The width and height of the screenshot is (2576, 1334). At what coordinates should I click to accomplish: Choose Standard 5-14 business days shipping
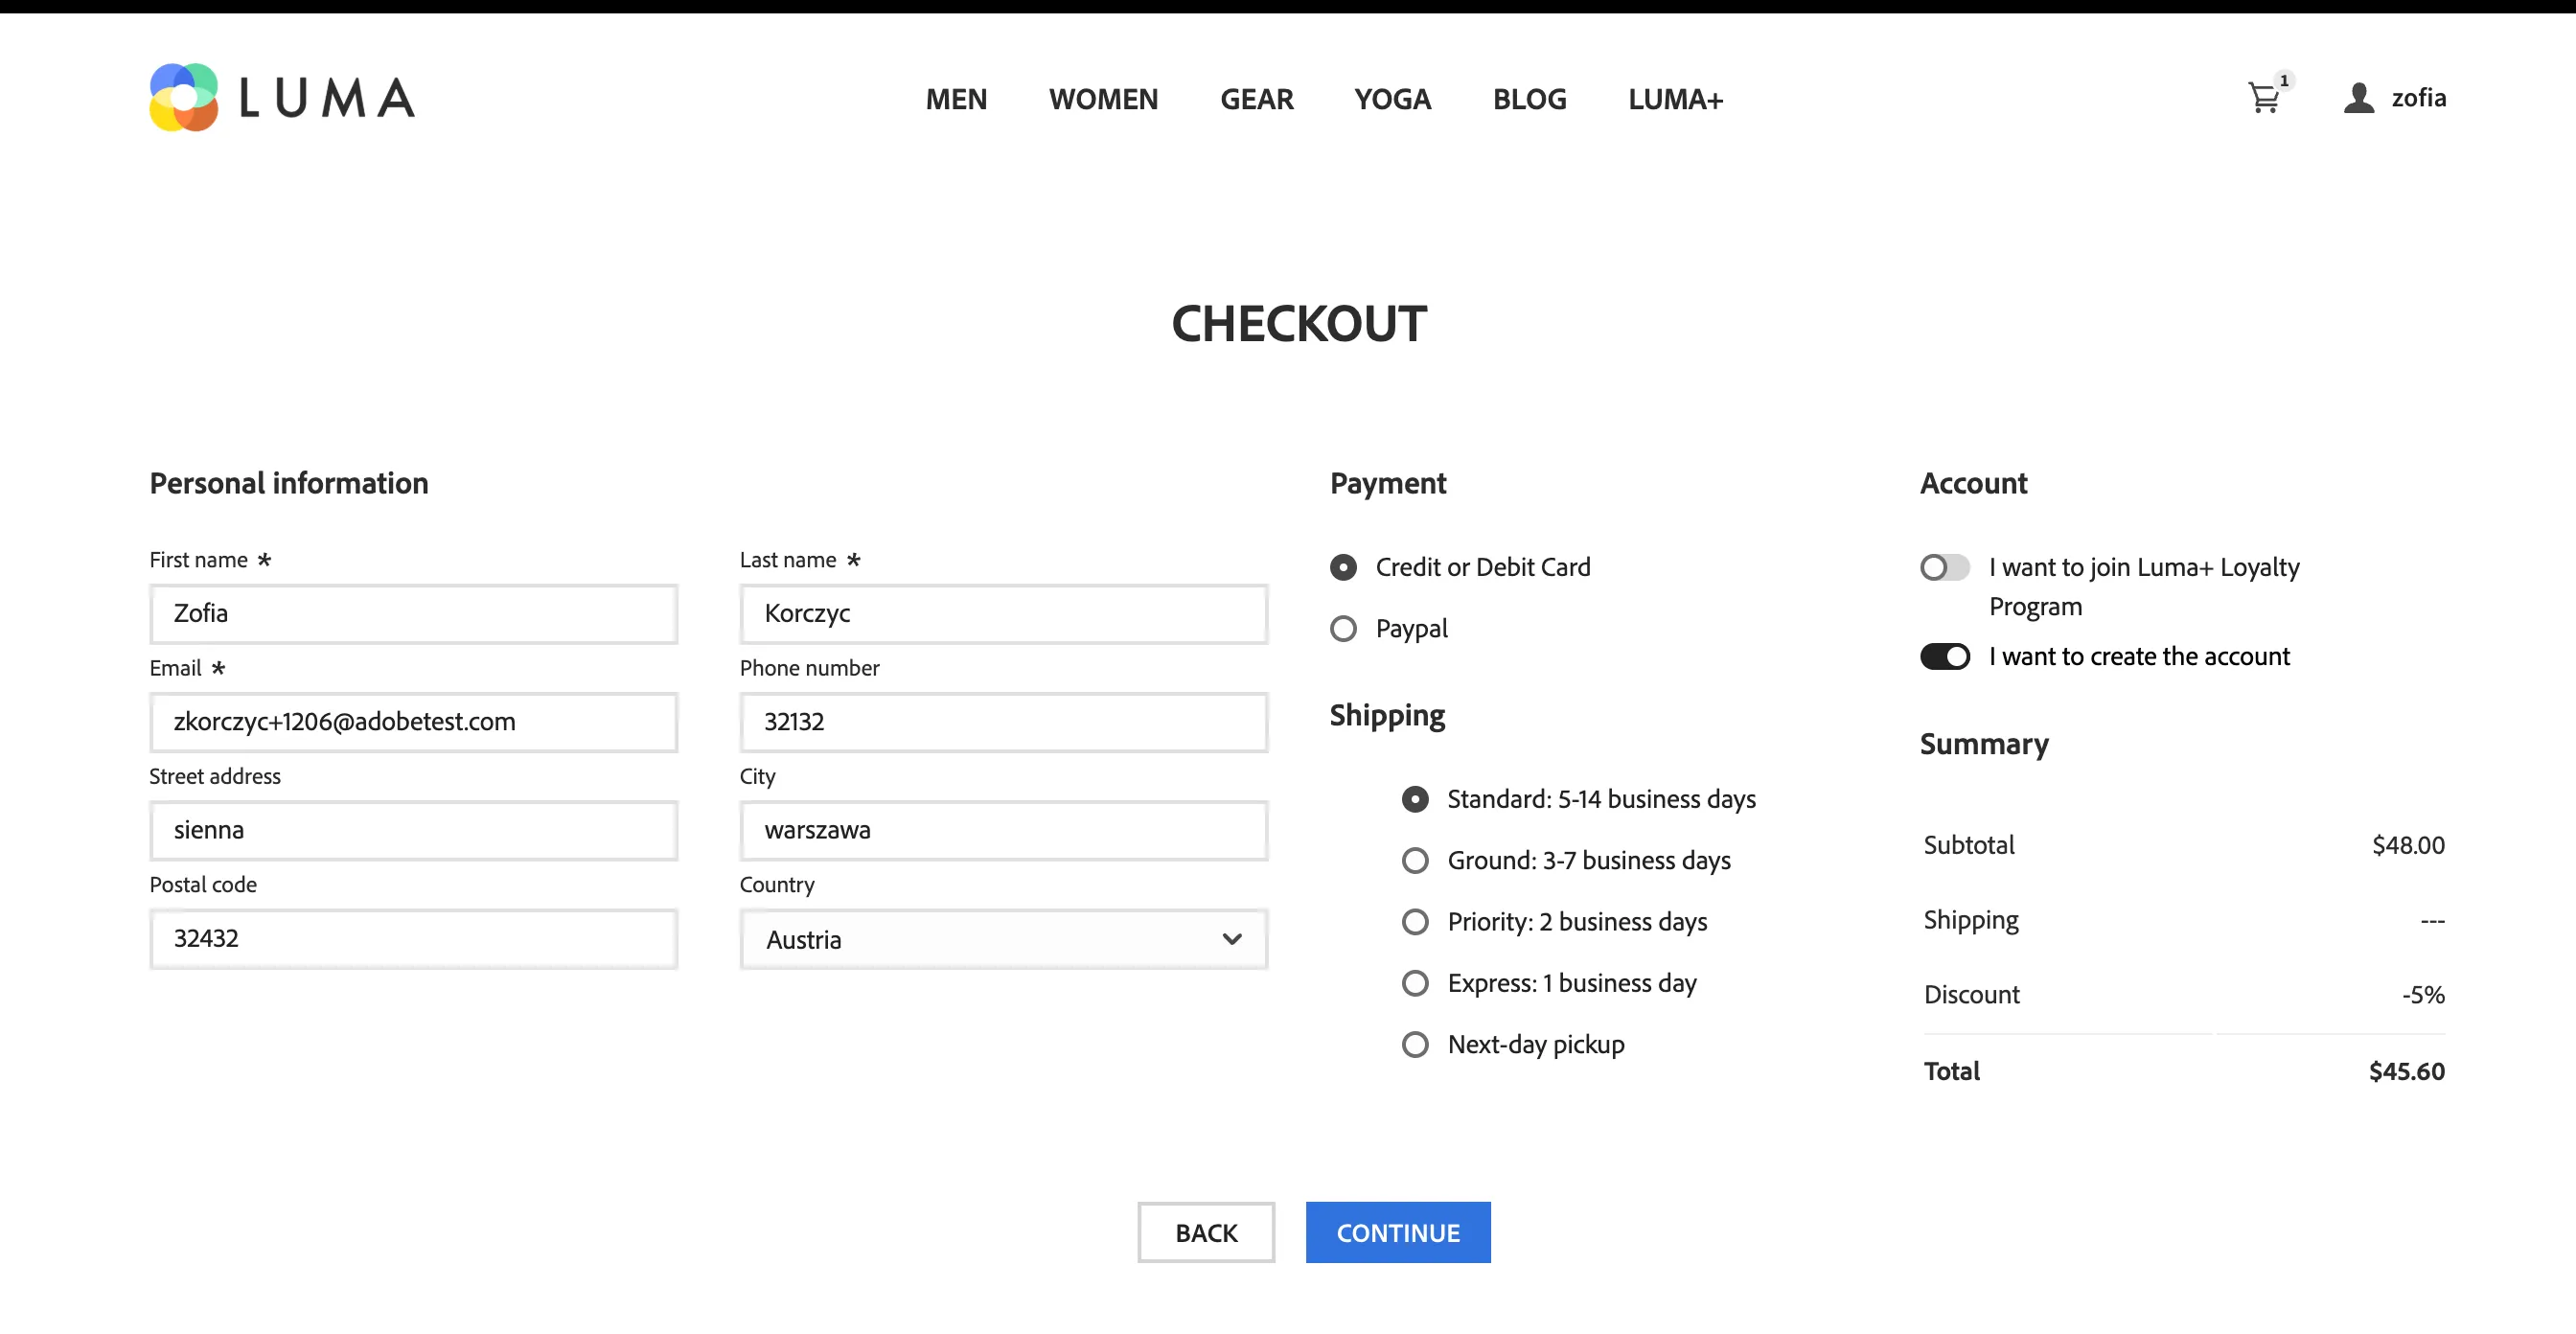pos(1415,799)
